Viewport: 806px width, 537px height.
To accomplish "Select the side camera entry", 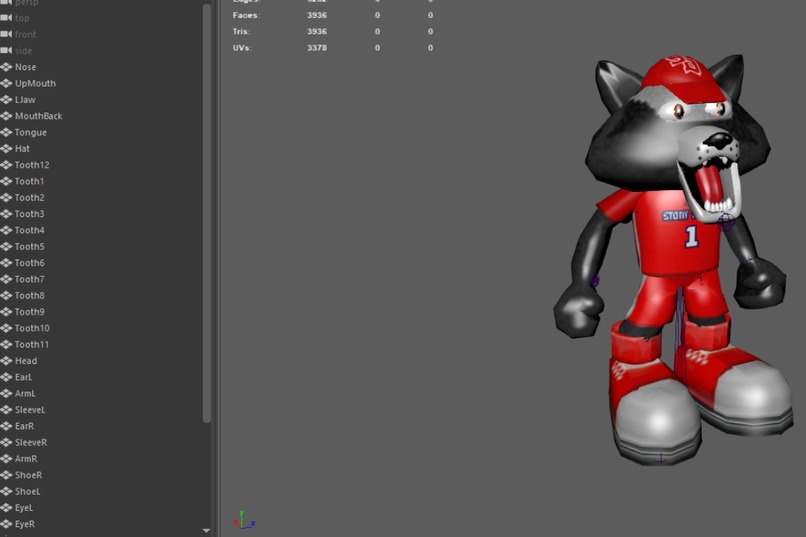I will click(x=23, y=51).
